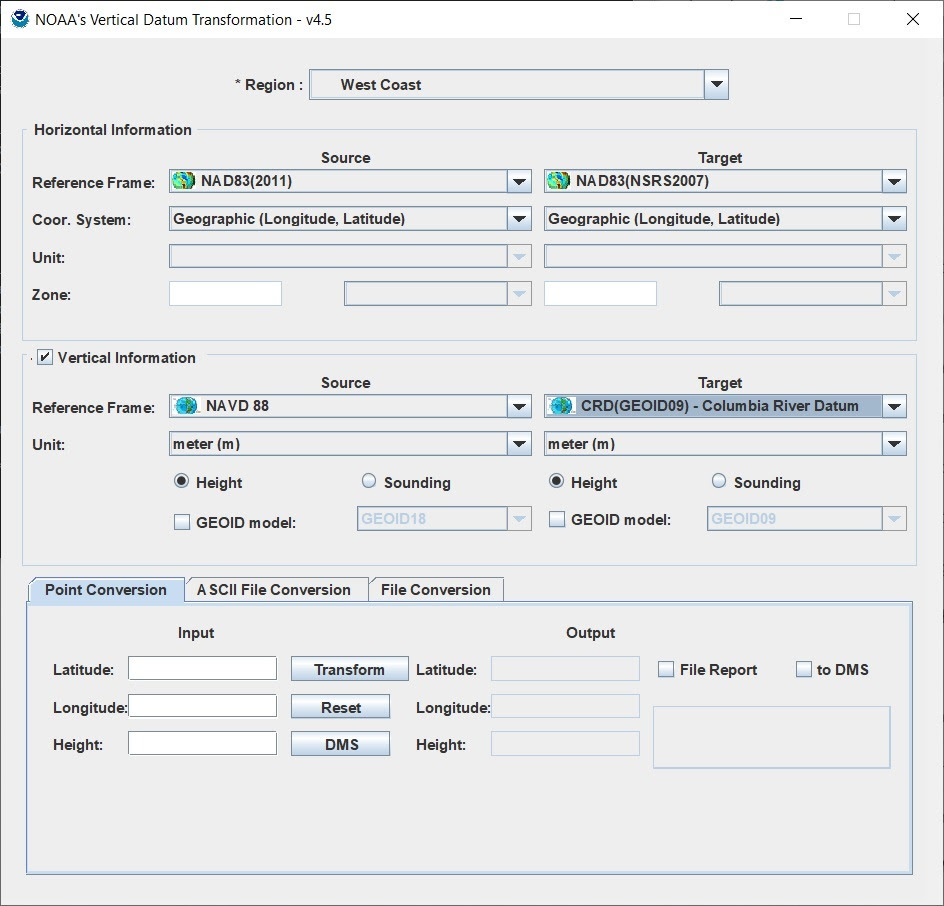Switch to the File Conversion tab
Viewport: 944px width, 906px height.
coord(436,590)
